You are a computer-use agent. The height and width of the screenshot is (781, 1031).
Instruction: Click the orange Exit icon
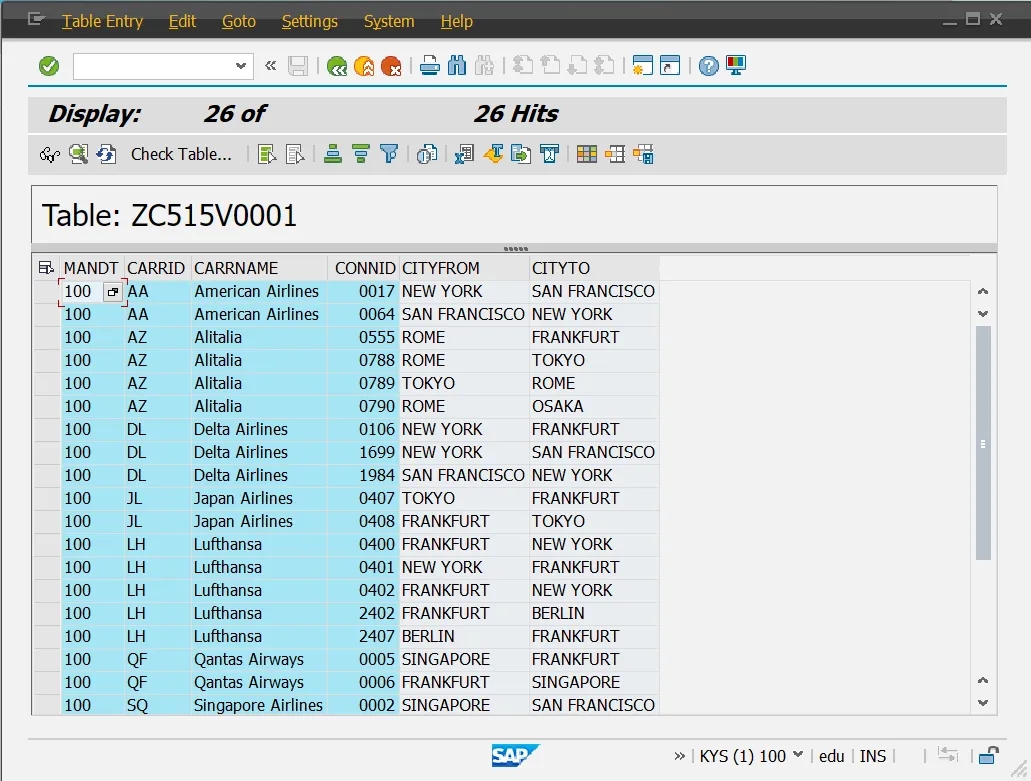pos(364,66)
